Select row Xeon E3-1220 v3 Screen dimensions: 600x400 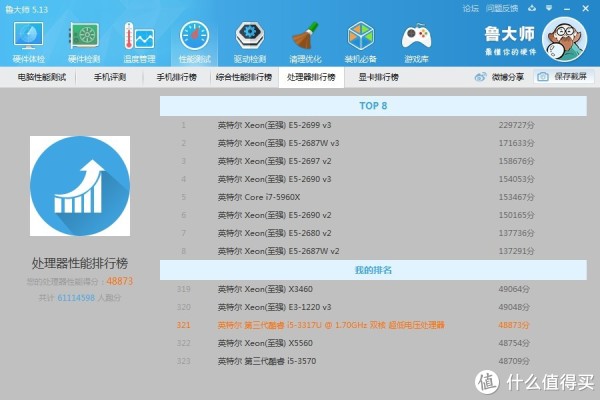click(x=373, y=307)
